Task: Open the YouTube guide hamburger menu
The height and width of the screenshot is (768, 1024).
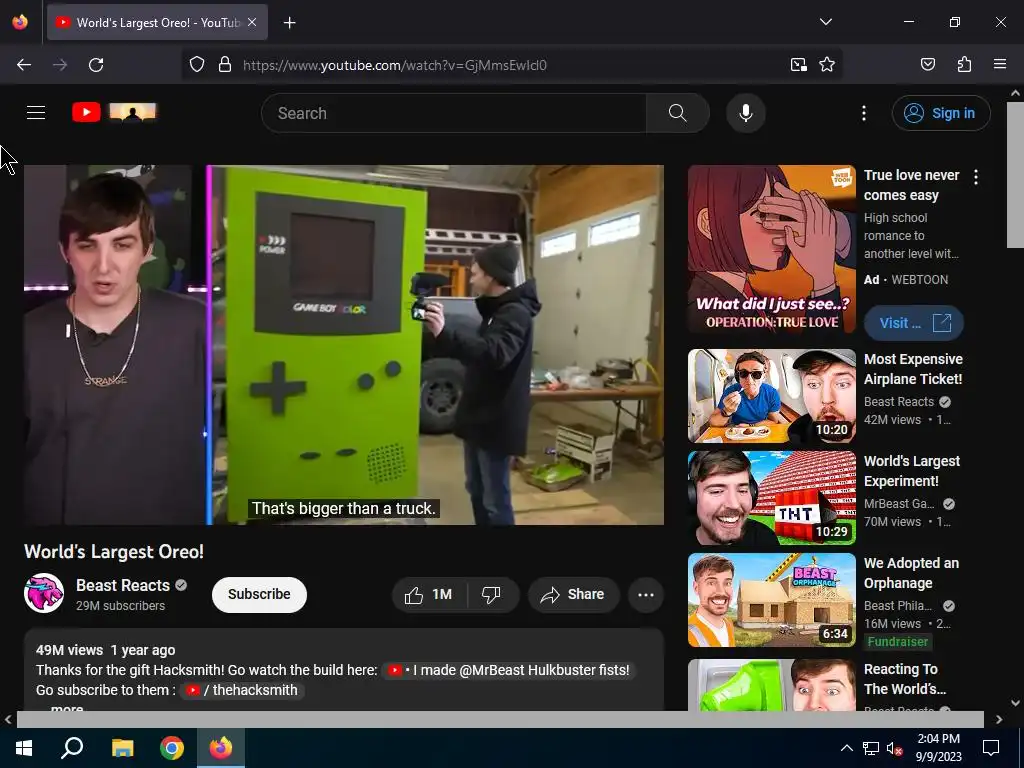Action: click(x=36, y=112)
